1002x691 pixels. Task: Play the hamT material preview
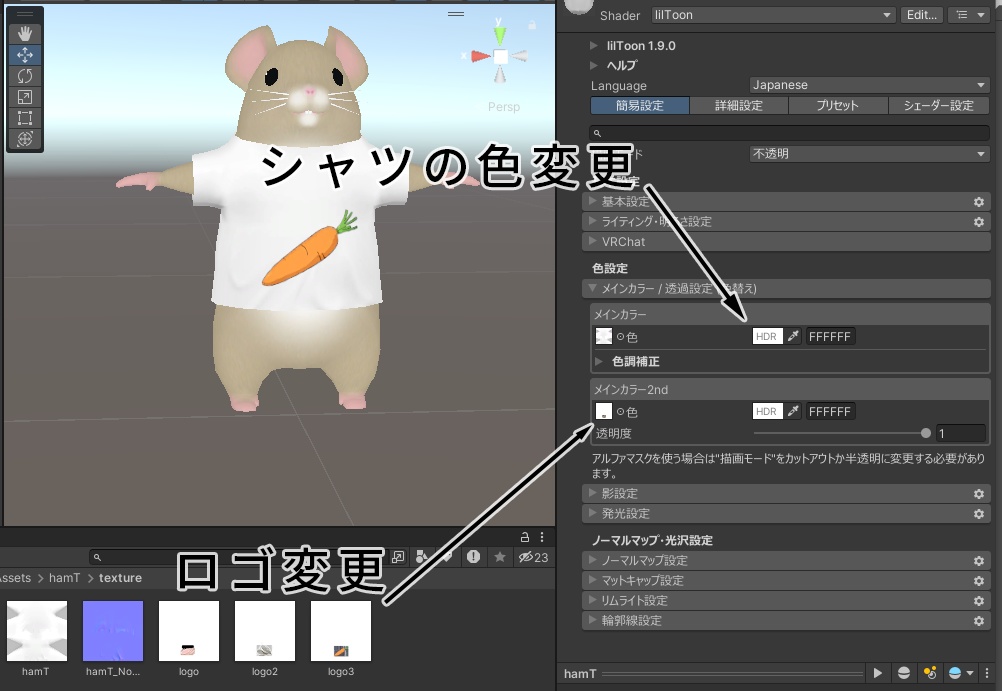tap(877, 673)
